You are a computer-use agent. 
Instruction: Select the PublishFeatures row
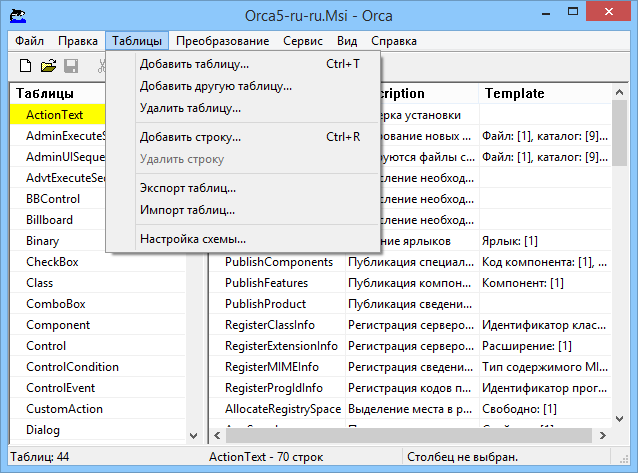tap(410, 283)
